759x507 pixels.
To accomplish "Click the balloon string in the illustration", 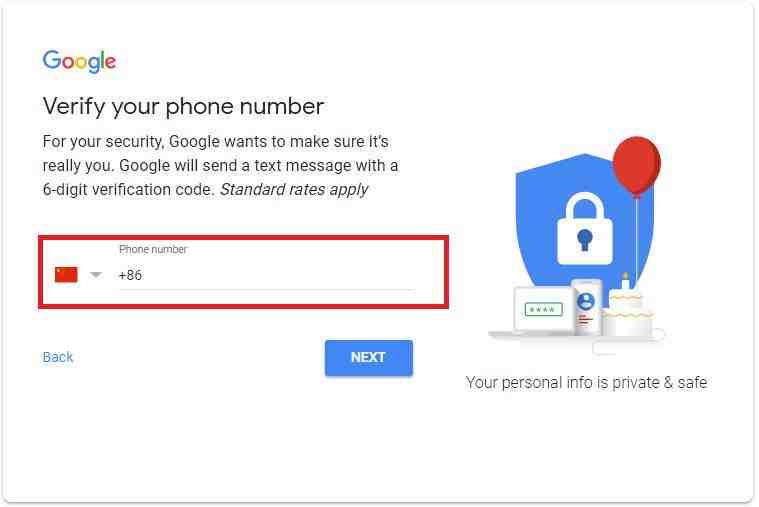I will [x=637, y=238].
